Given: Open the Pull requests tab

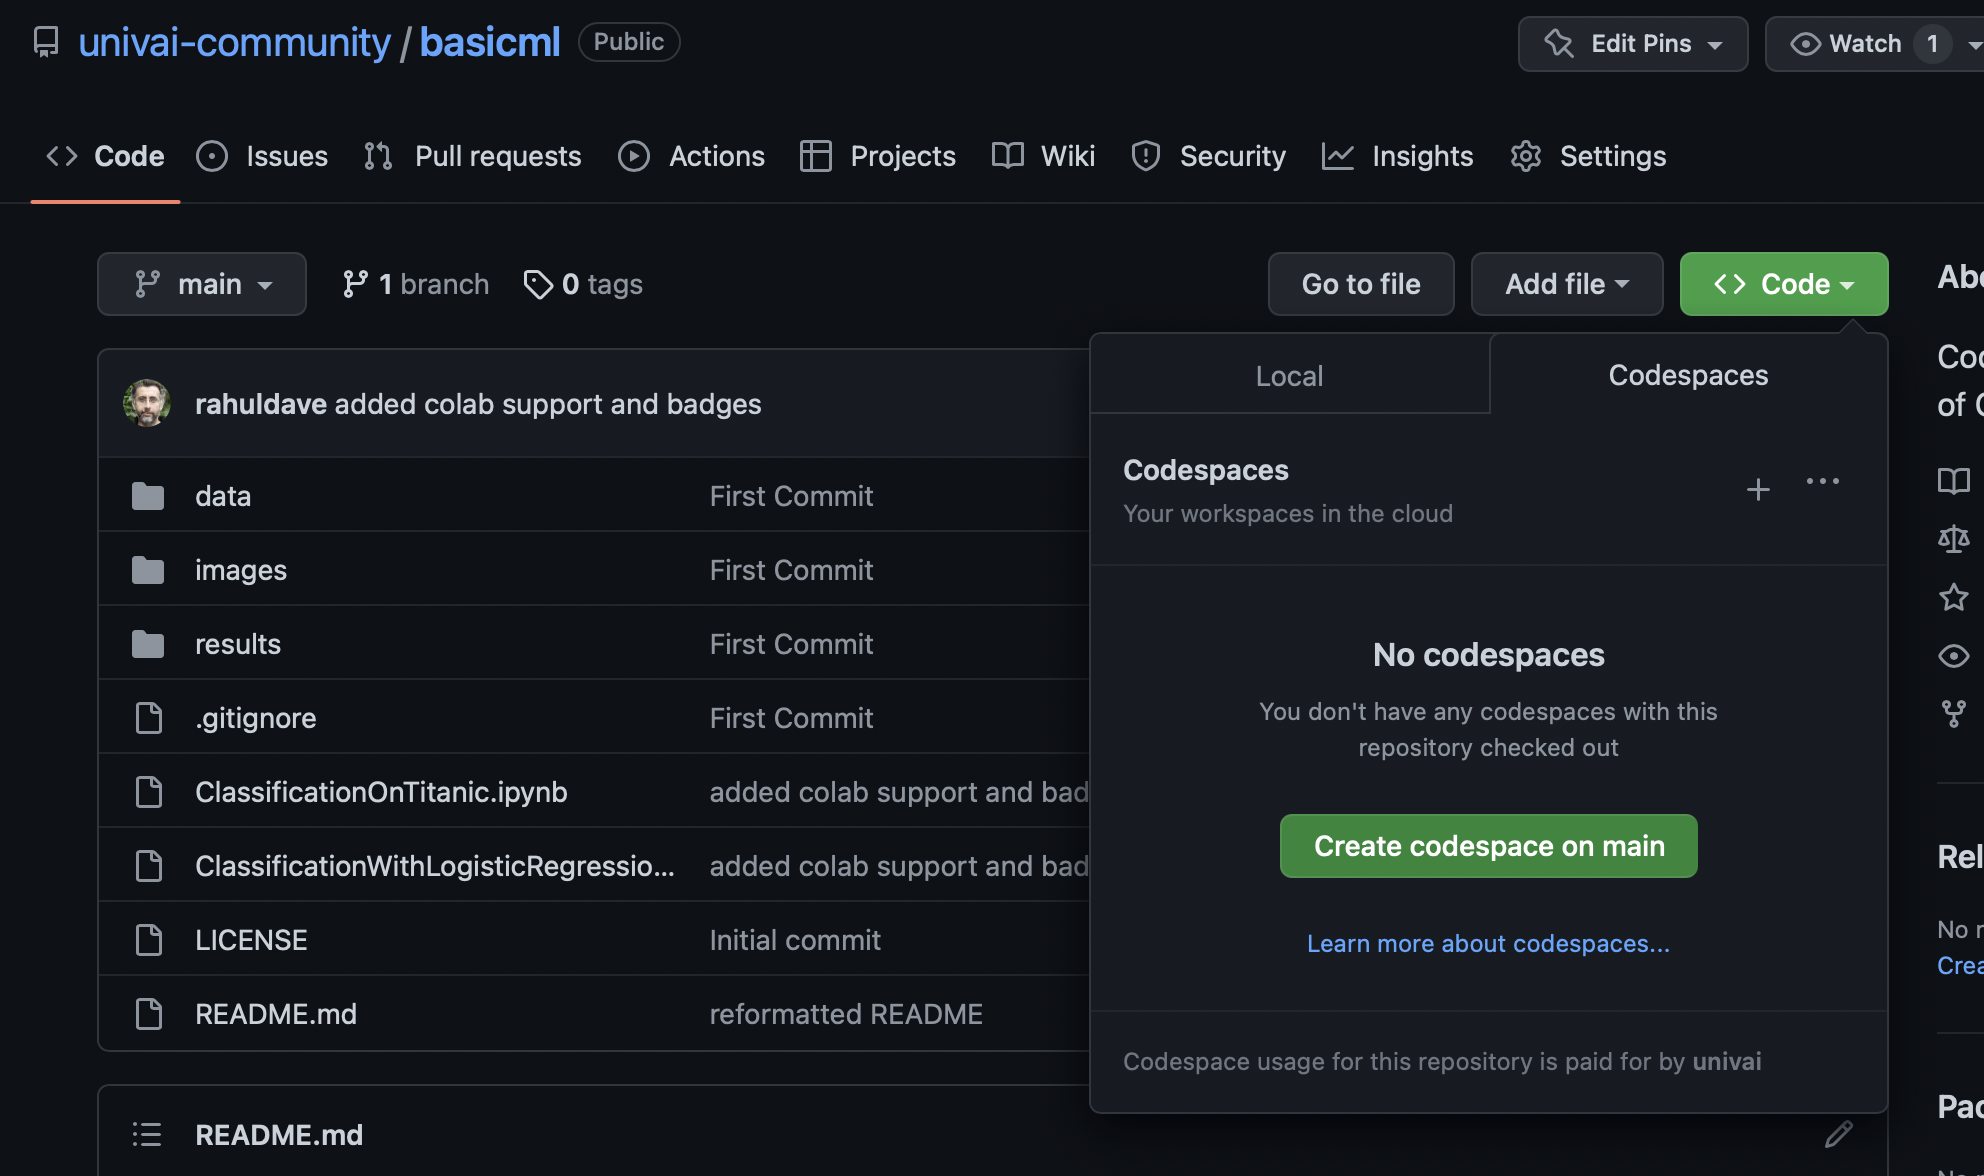Looking at the screenshot, I should click(x=473, y=156).
